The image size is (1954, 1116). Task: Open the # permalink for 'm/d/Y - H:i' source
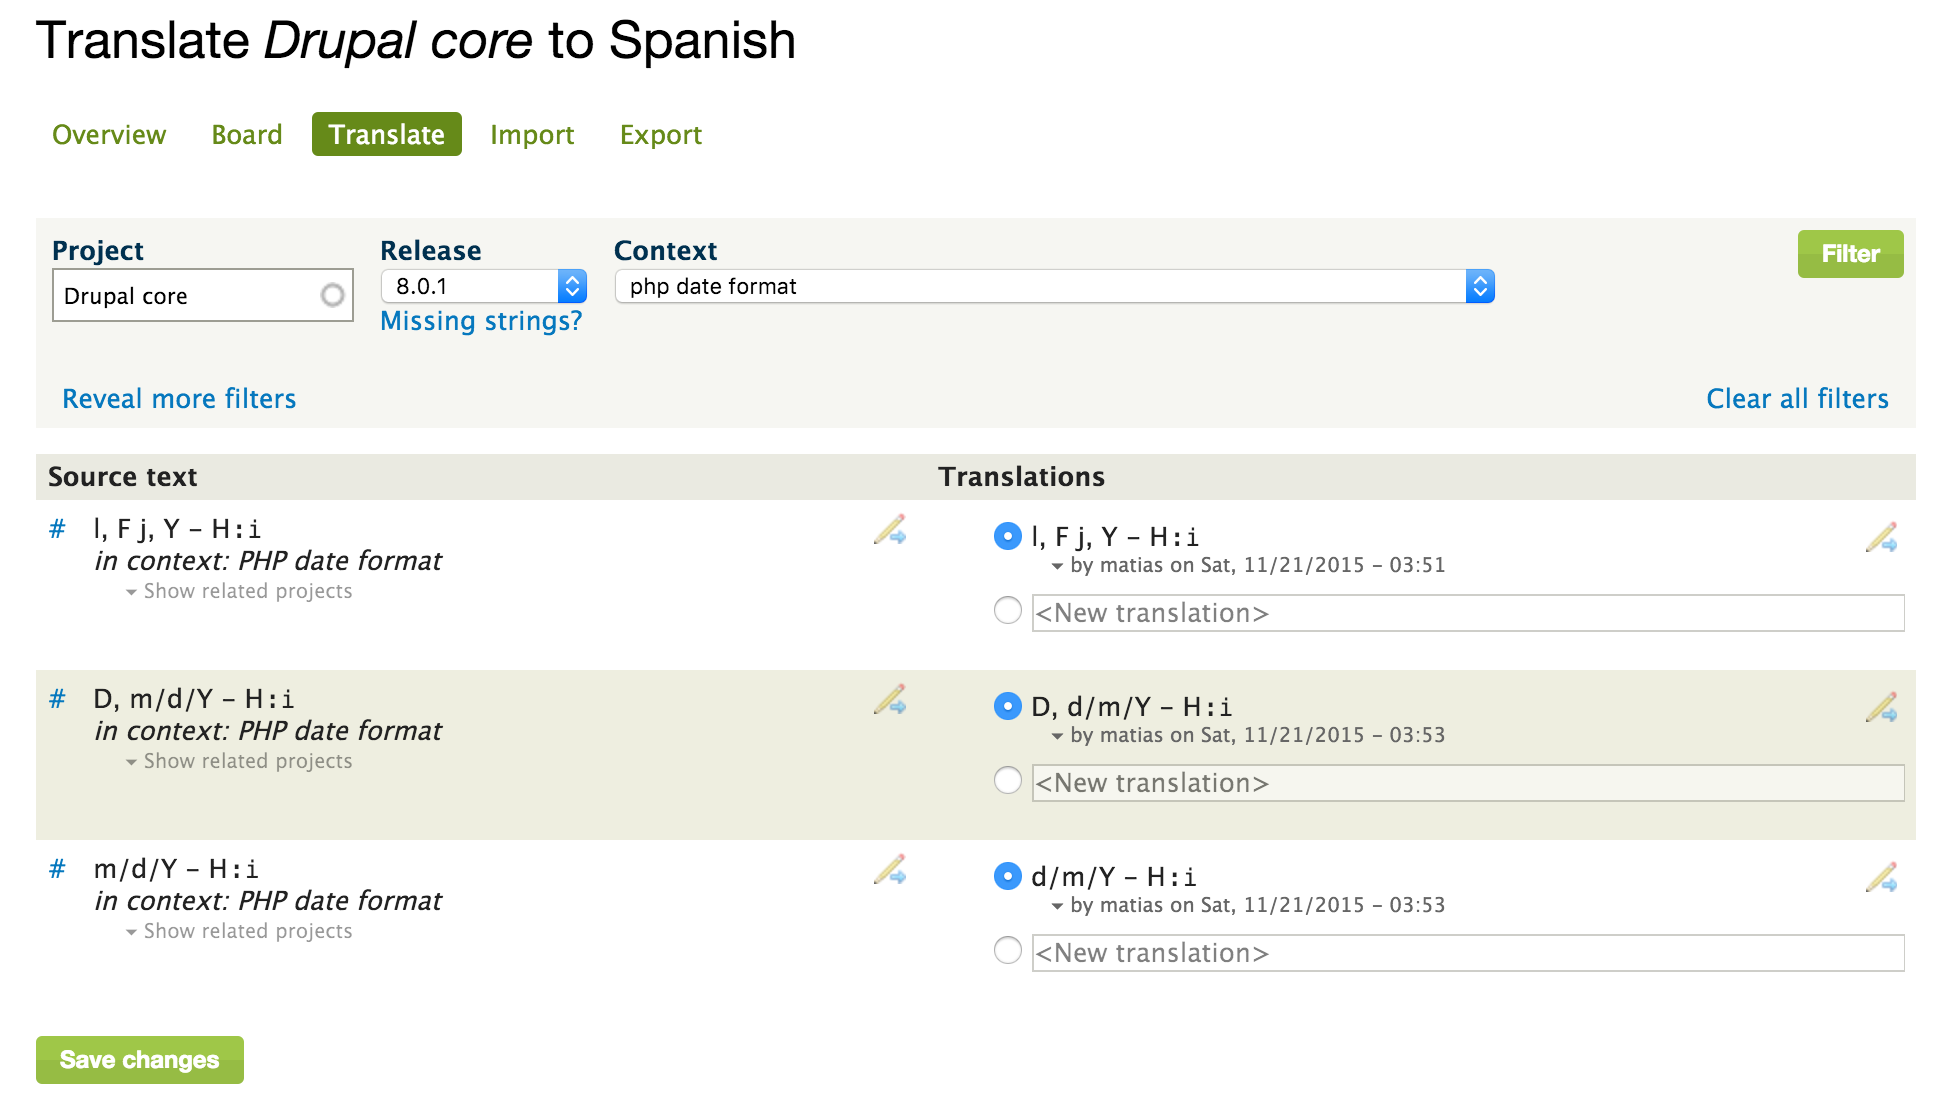tap(57, 869)
